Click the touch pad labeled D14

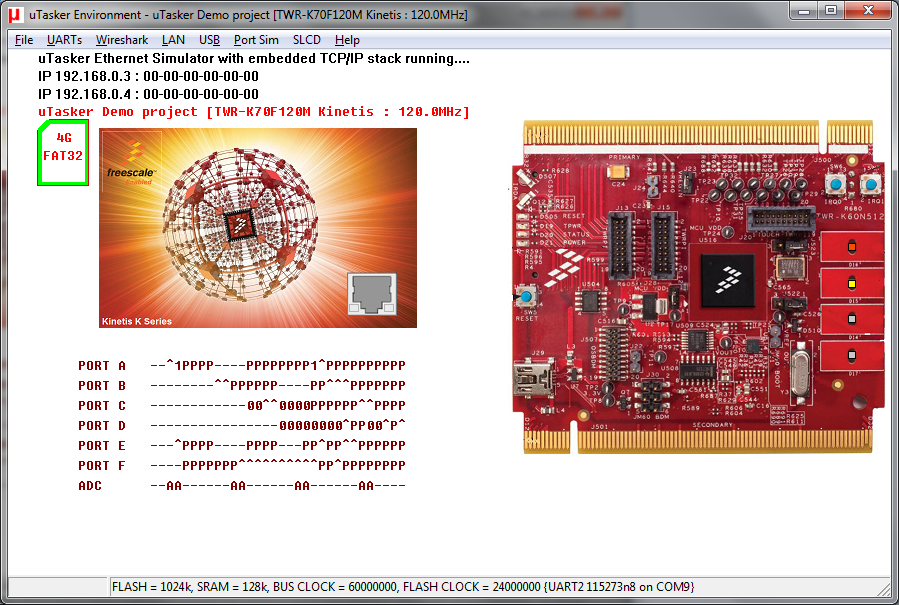(852, 319)
